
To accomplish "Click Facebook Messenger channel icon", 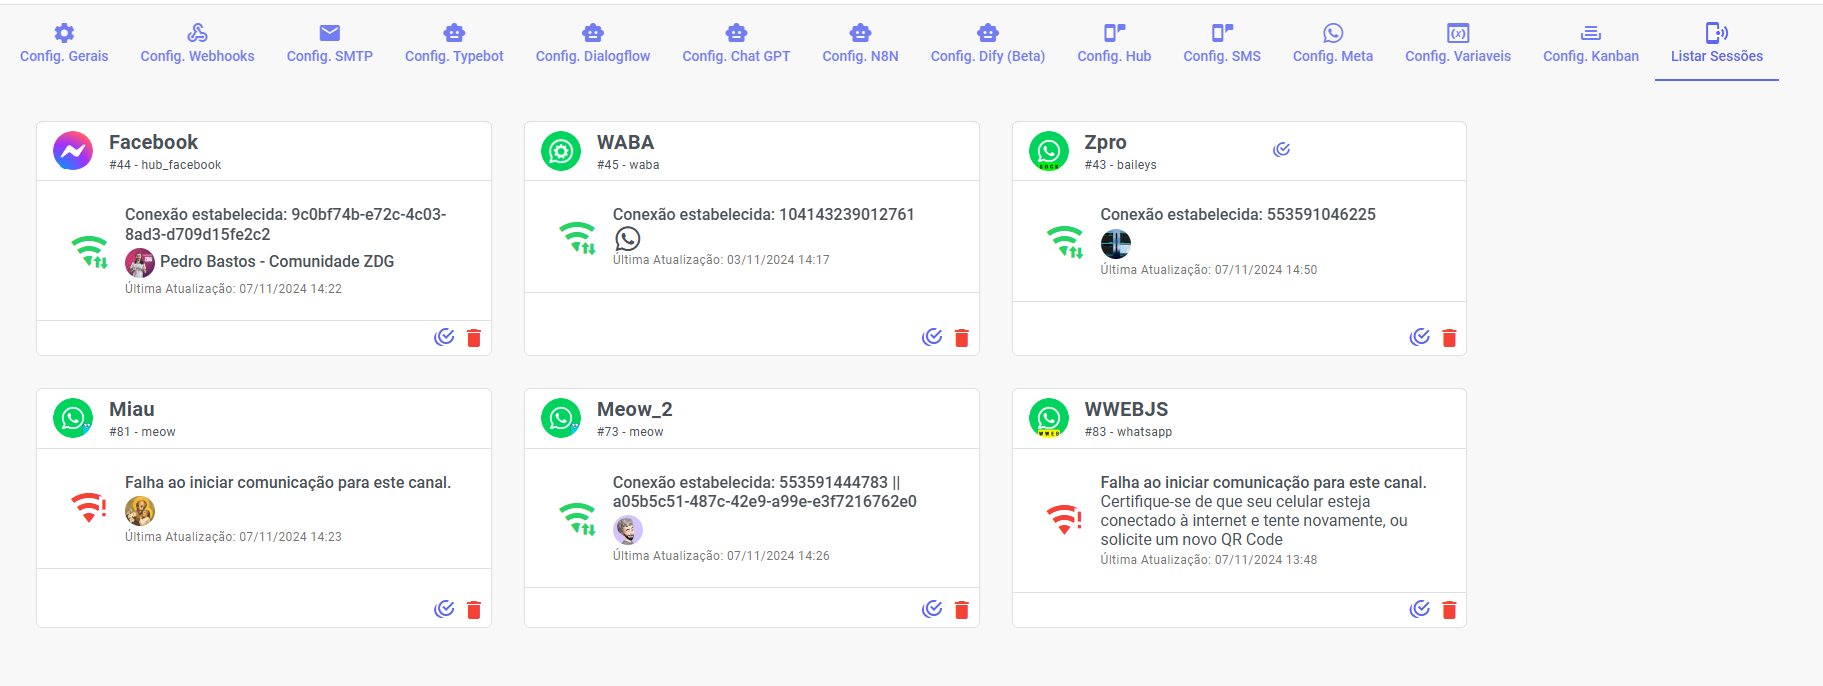I will coord(73,151).
